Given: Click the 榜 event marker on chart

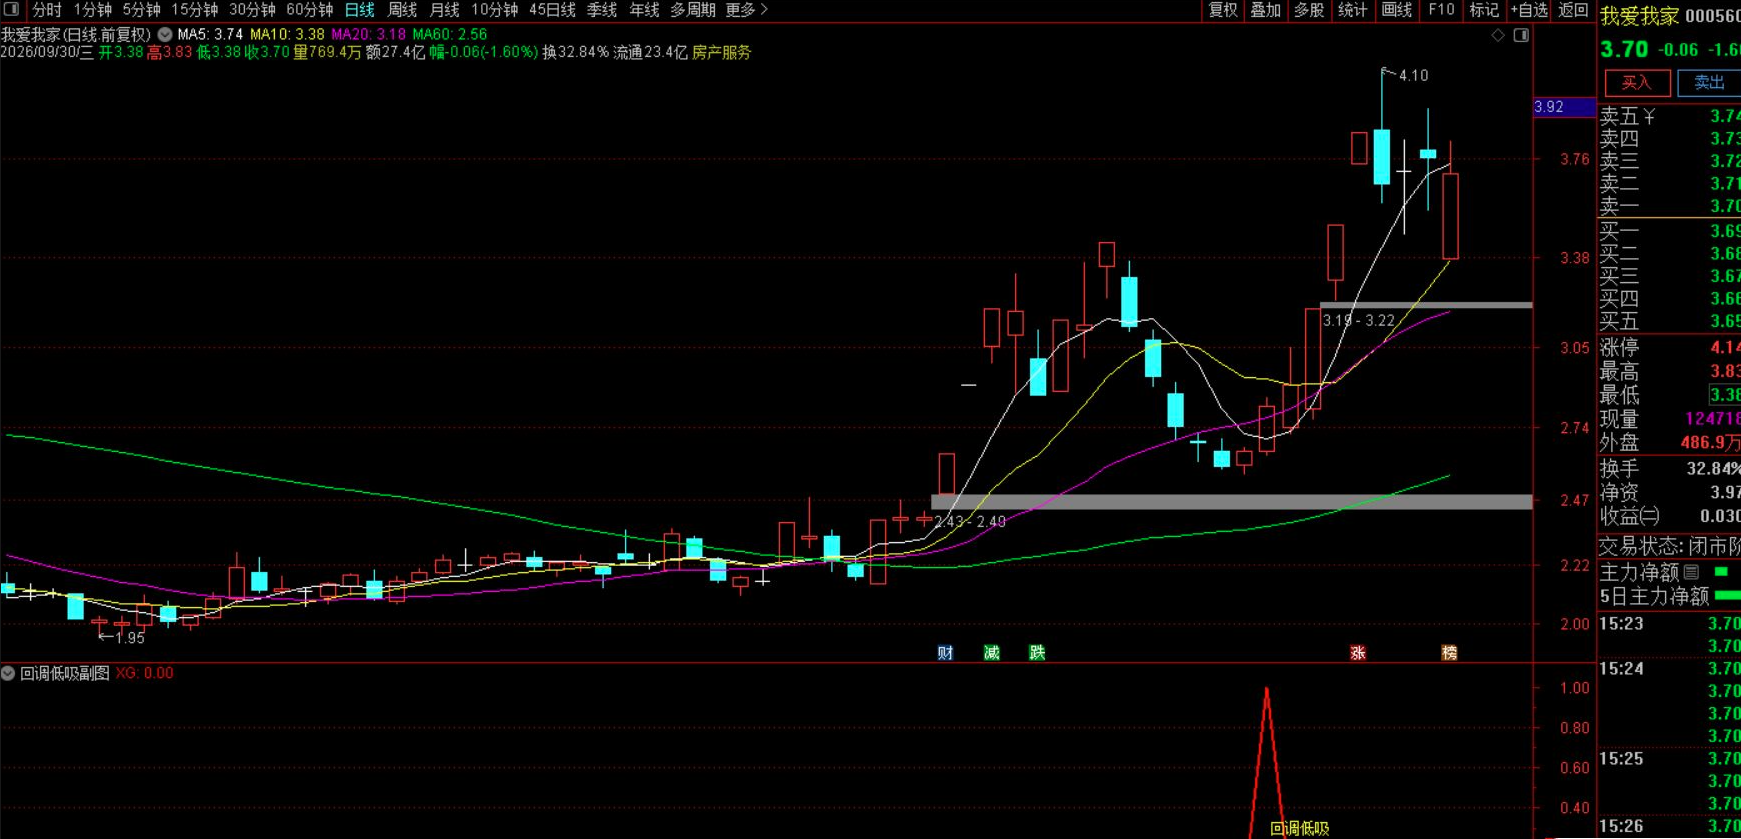Looking at the screenshot, I should click(1449, 653).
